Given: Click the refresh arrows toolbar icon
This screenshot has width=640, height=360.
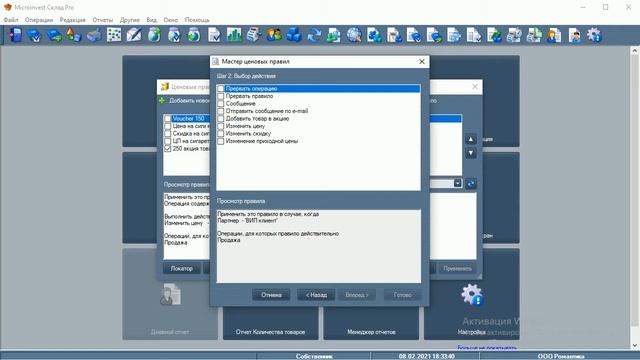Looking at the screenshot, I should click(x=314, y=36).
